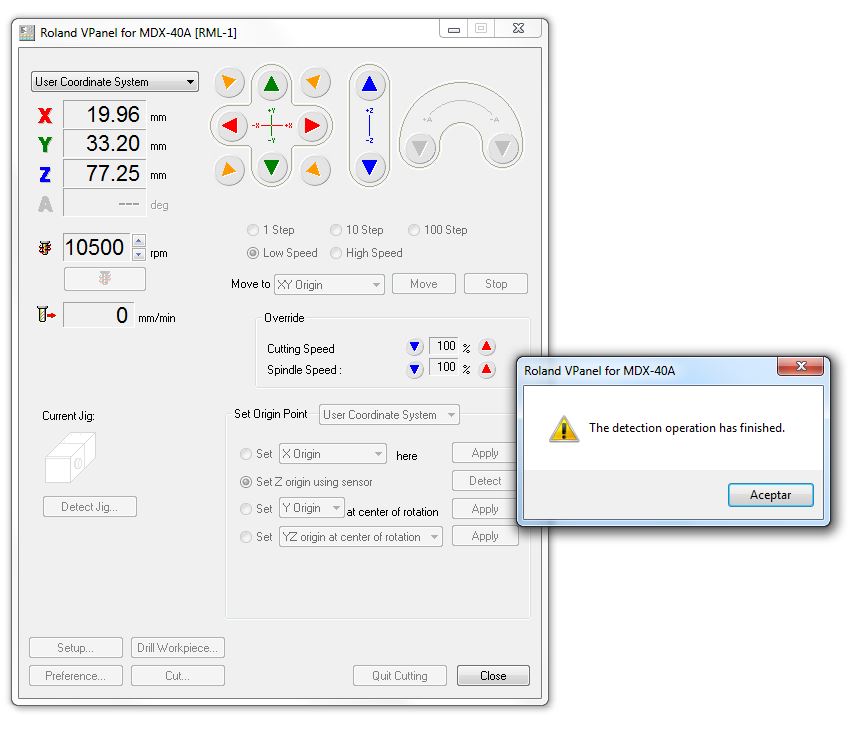
Task: Click Aceptar in the dialog
Action: (x=770, y=495)
